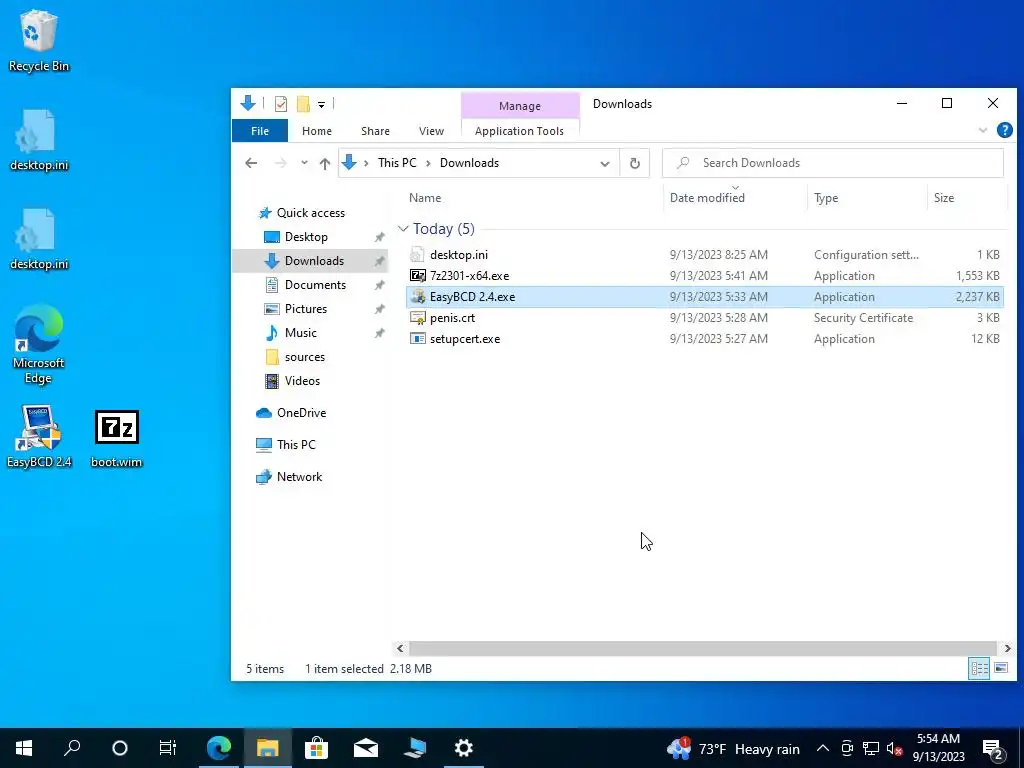The width and height of the screenshot is (1024, 768).
Task: Click This PC in the address bar
Action: coord(397,163)
